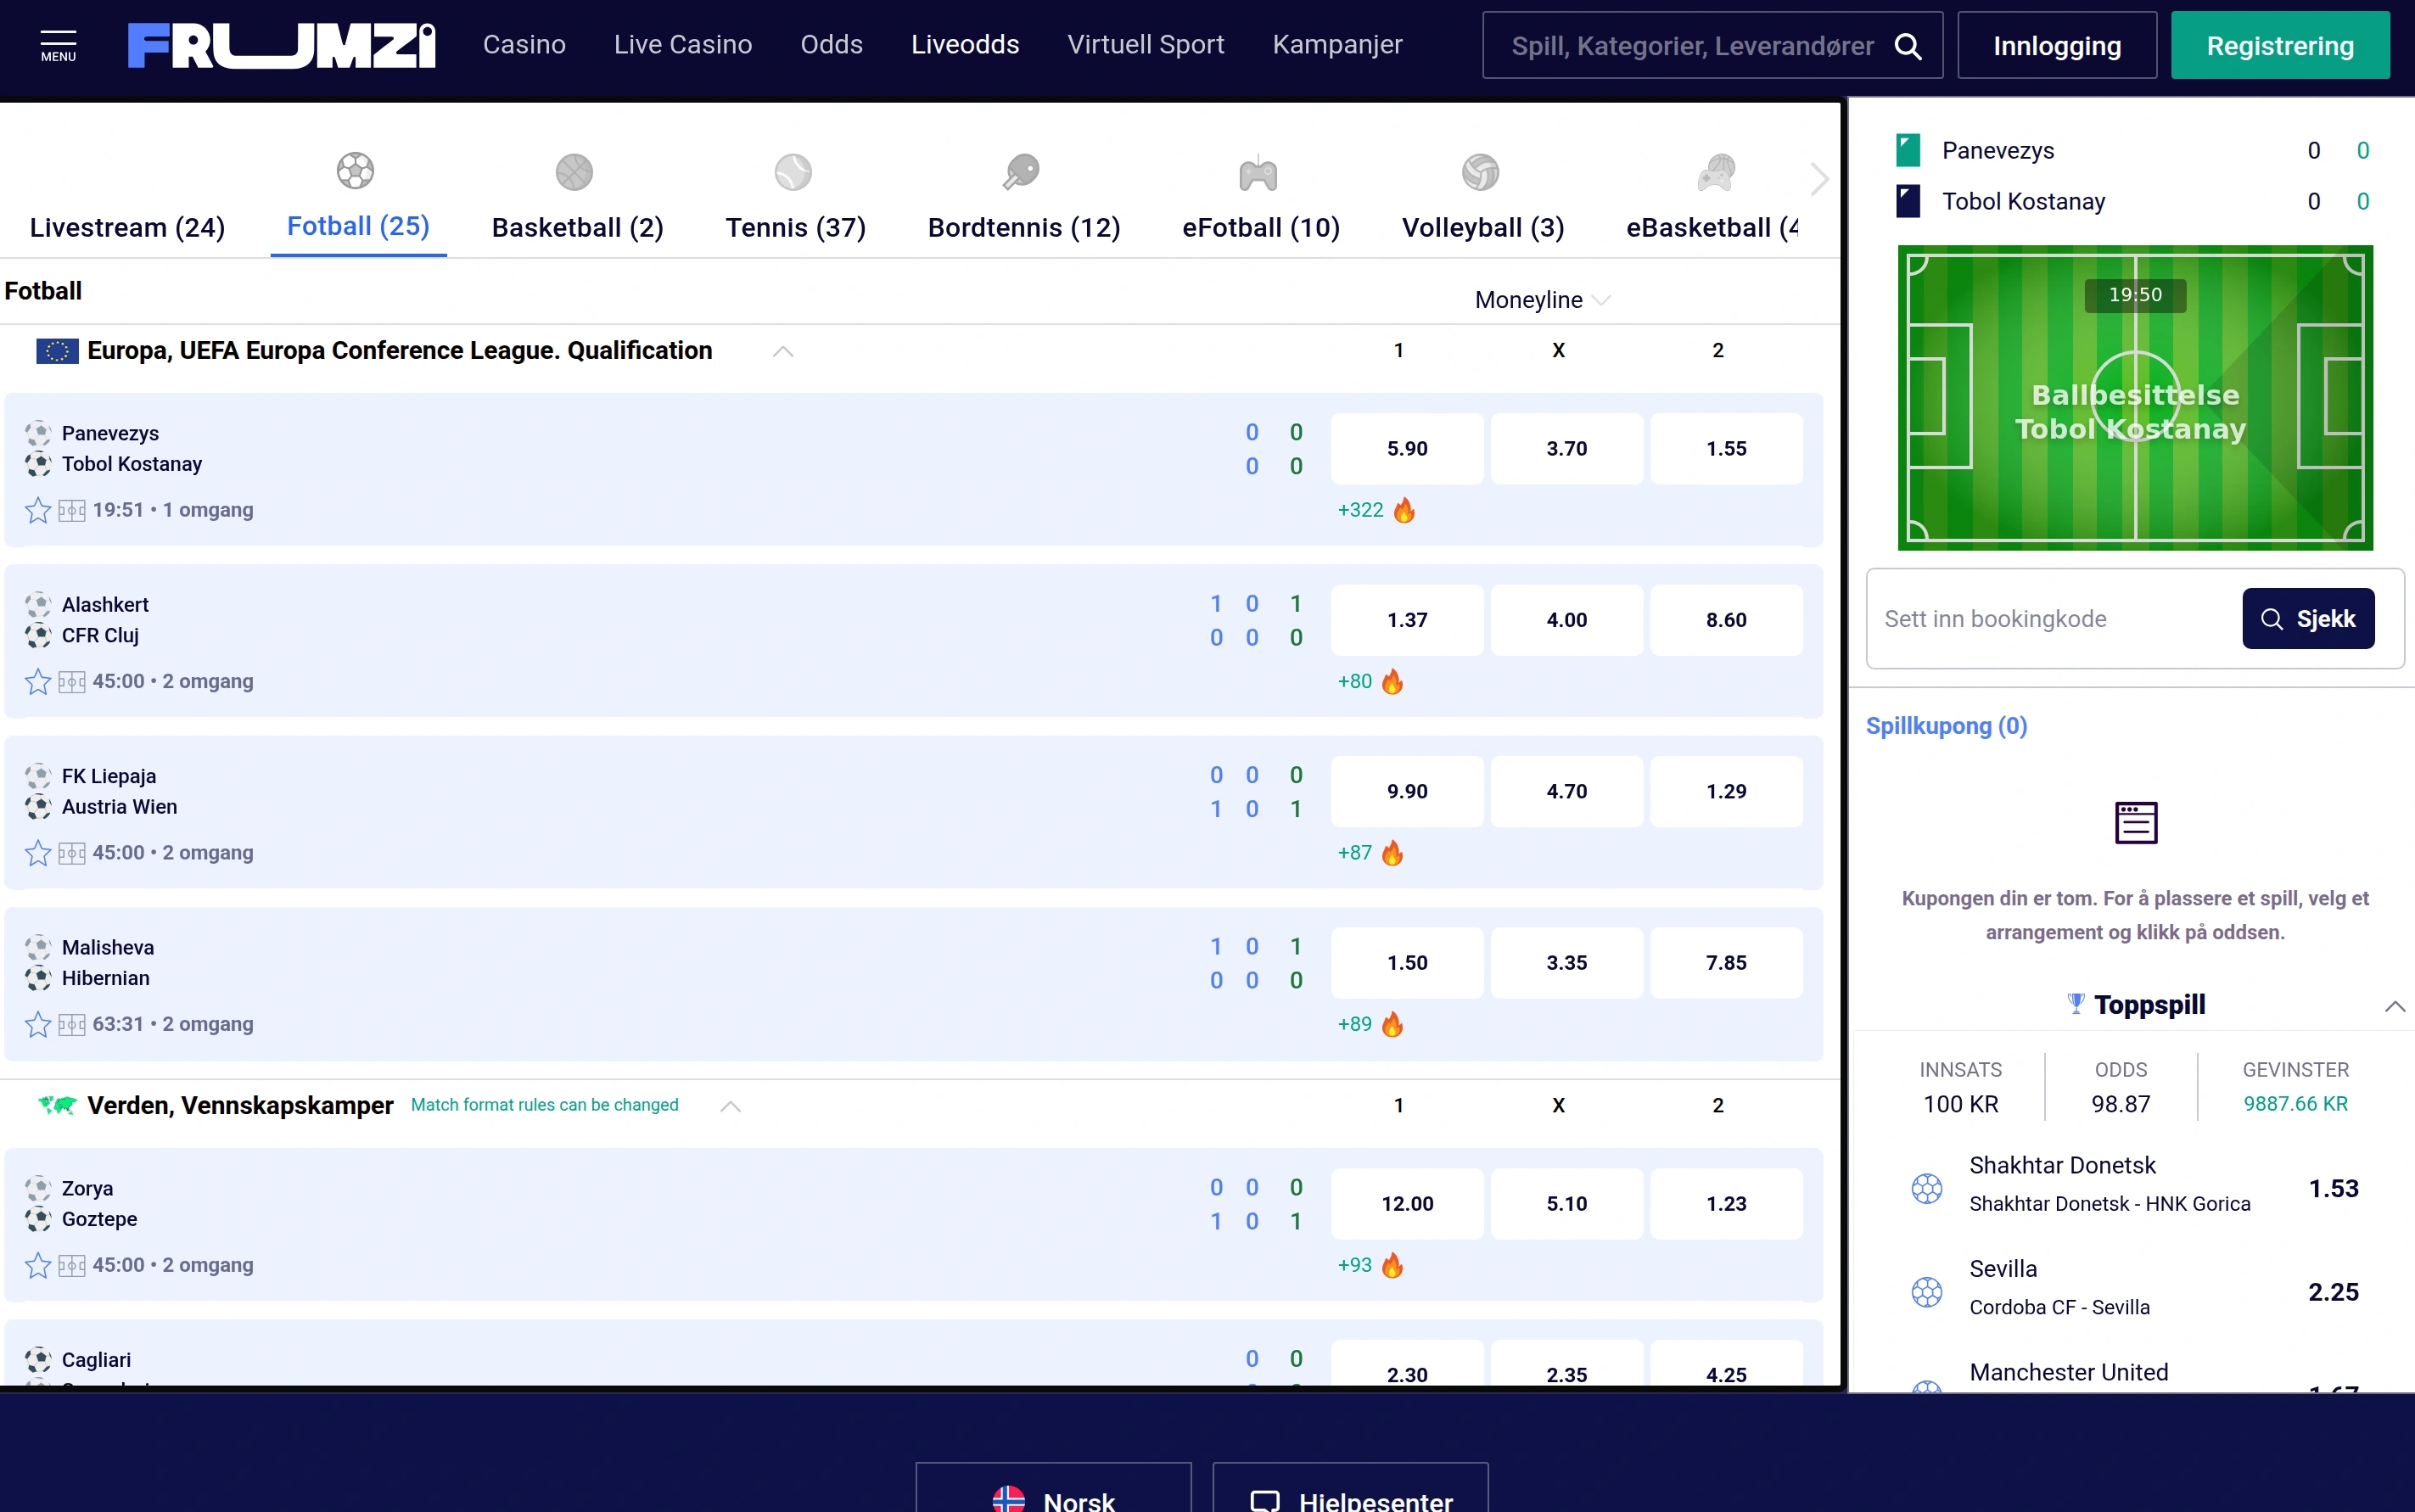2415x1512 pixels.
Task: Bet on Austria Wien win at 1.29
Action: pos(1726,792)
